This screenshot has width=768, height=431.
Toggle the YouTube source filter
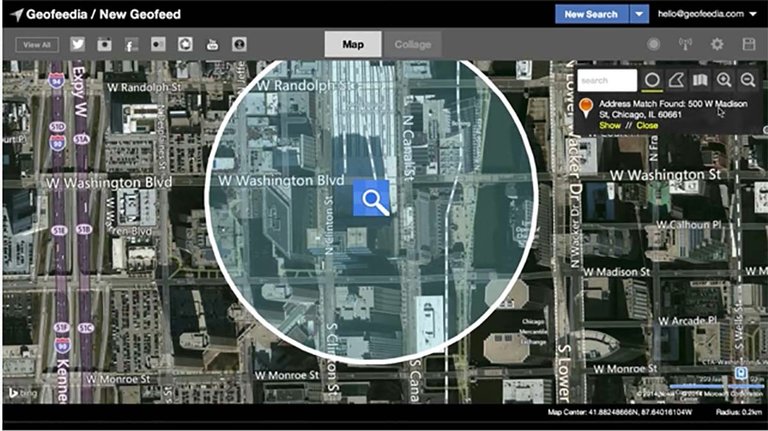point(212,45)
